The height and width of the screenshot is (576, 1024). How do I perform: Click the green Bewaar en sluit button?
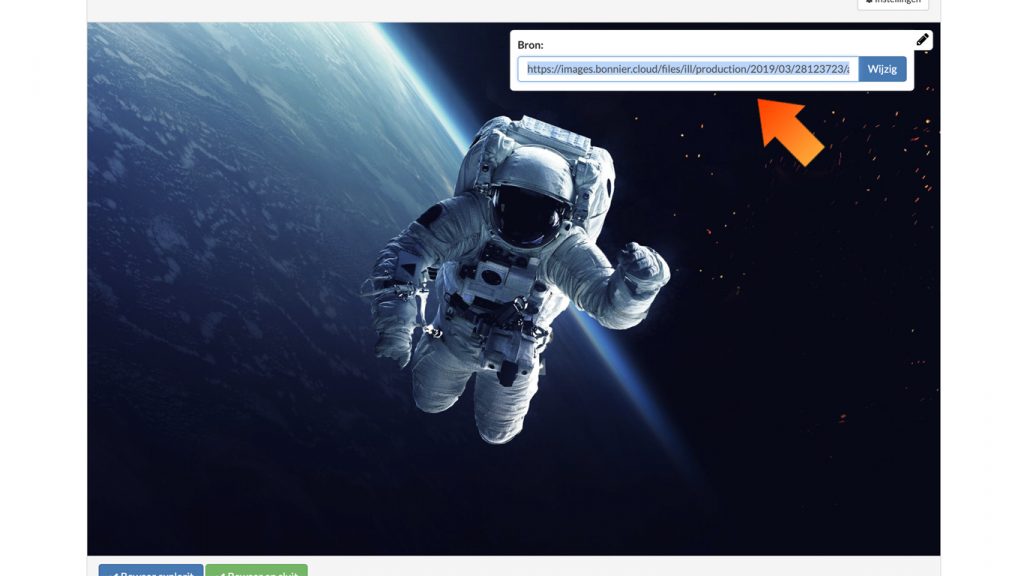pos(257,570)
